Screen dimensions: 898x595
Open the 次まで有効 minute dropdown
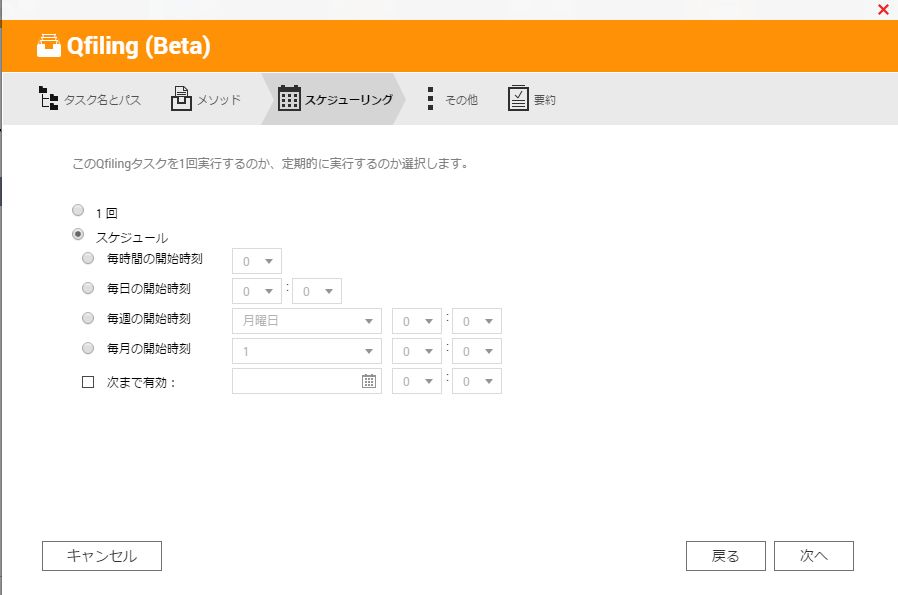coord(476,381)
